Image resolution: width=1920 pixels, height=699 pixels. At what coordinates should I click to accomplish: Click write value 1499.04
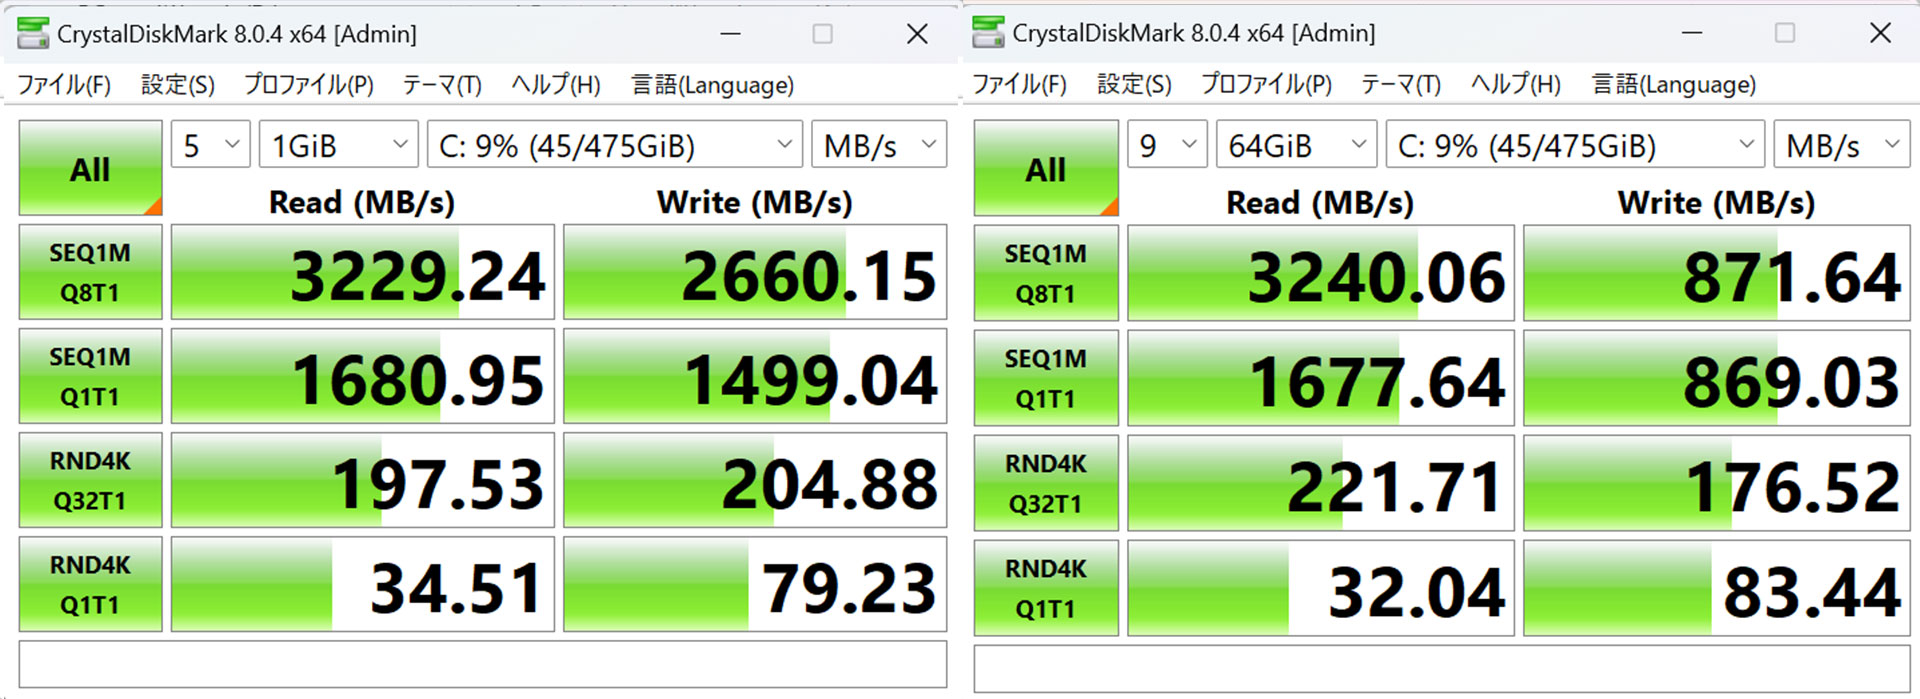pyautogui.click(x=755, y=376)
